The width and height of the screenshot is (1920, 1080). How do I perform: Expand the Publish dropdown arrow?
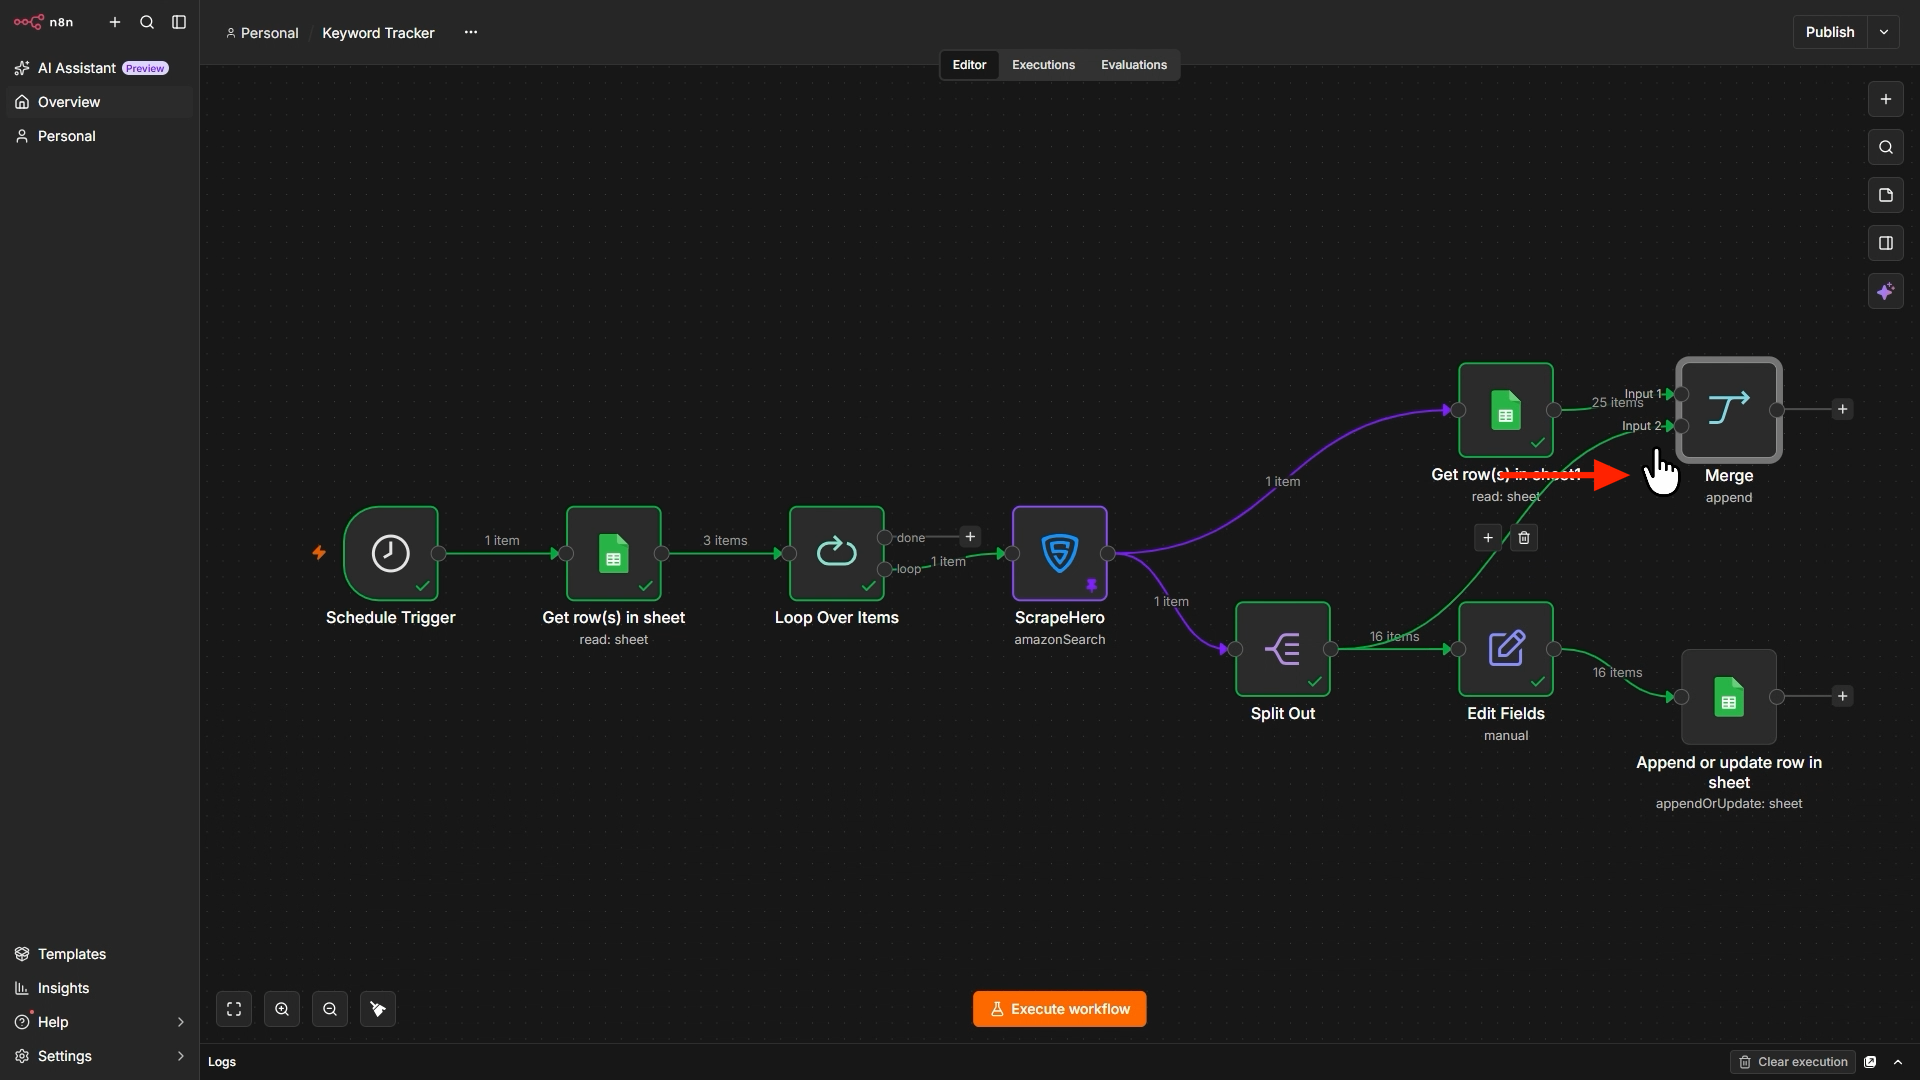(1884, 32)
